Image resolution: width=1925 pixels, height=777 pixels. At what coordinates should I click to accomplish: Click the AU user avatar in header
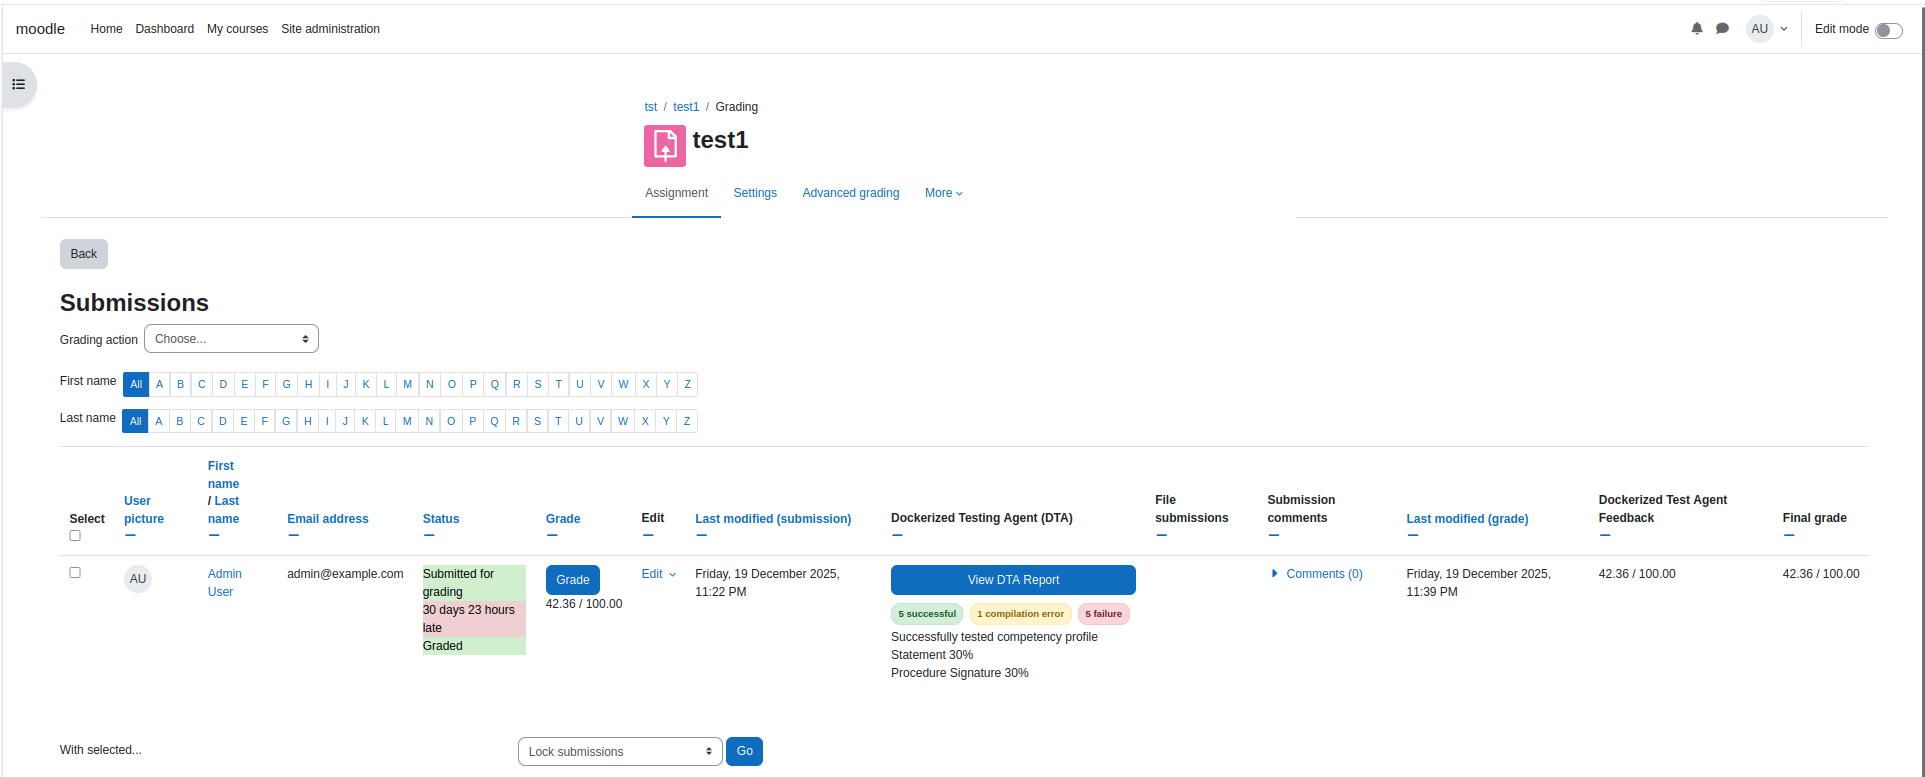(1759, 29)
